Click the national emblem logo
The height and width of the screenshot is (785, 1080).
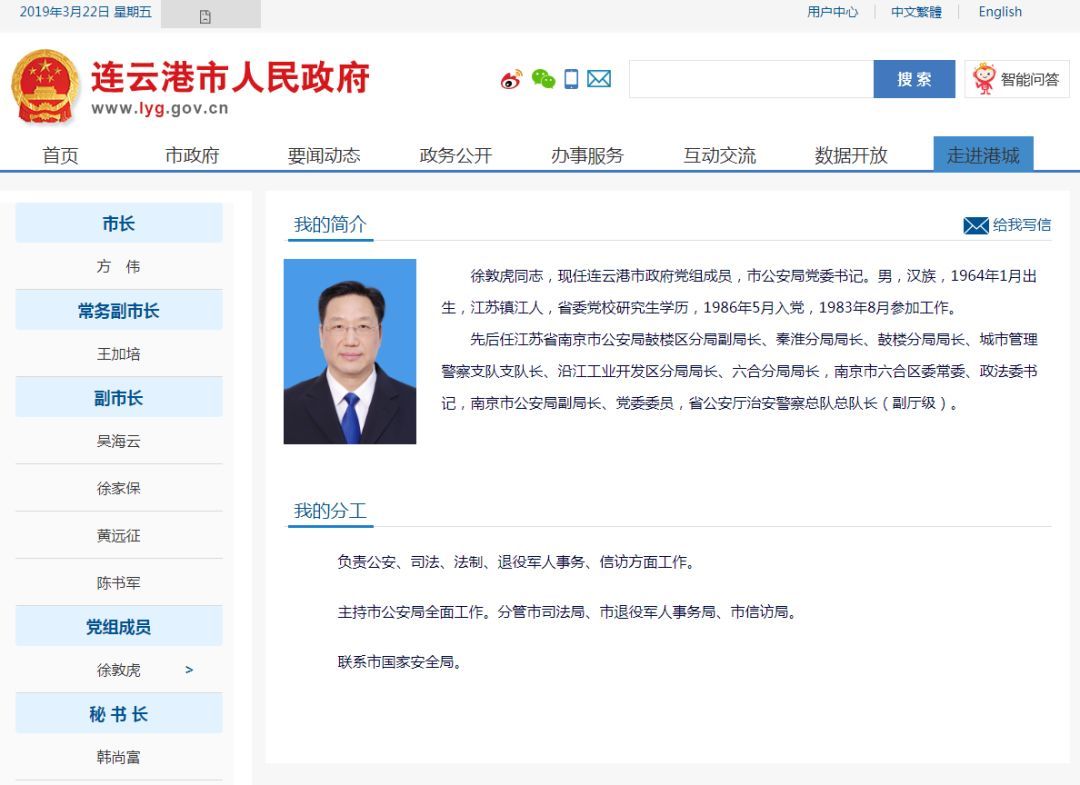tap(45, 85)
